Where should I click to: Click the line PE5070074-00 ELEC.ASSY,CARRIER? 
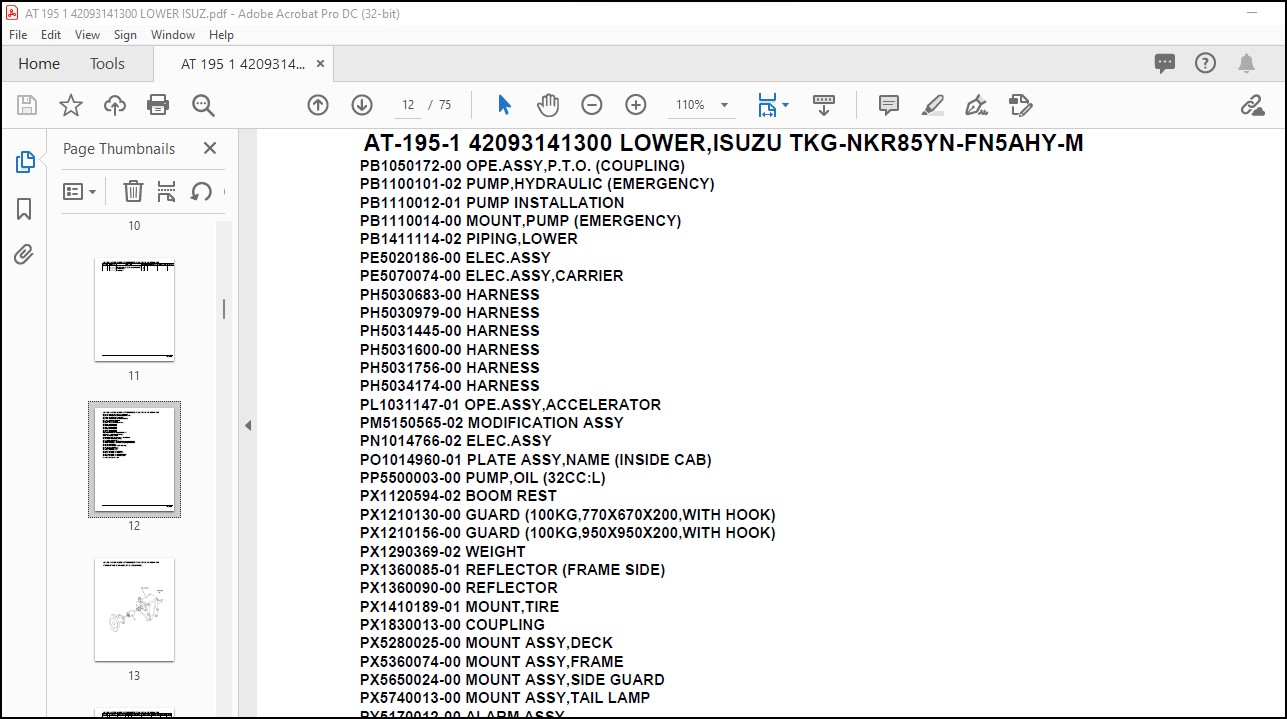pos(491,276)
